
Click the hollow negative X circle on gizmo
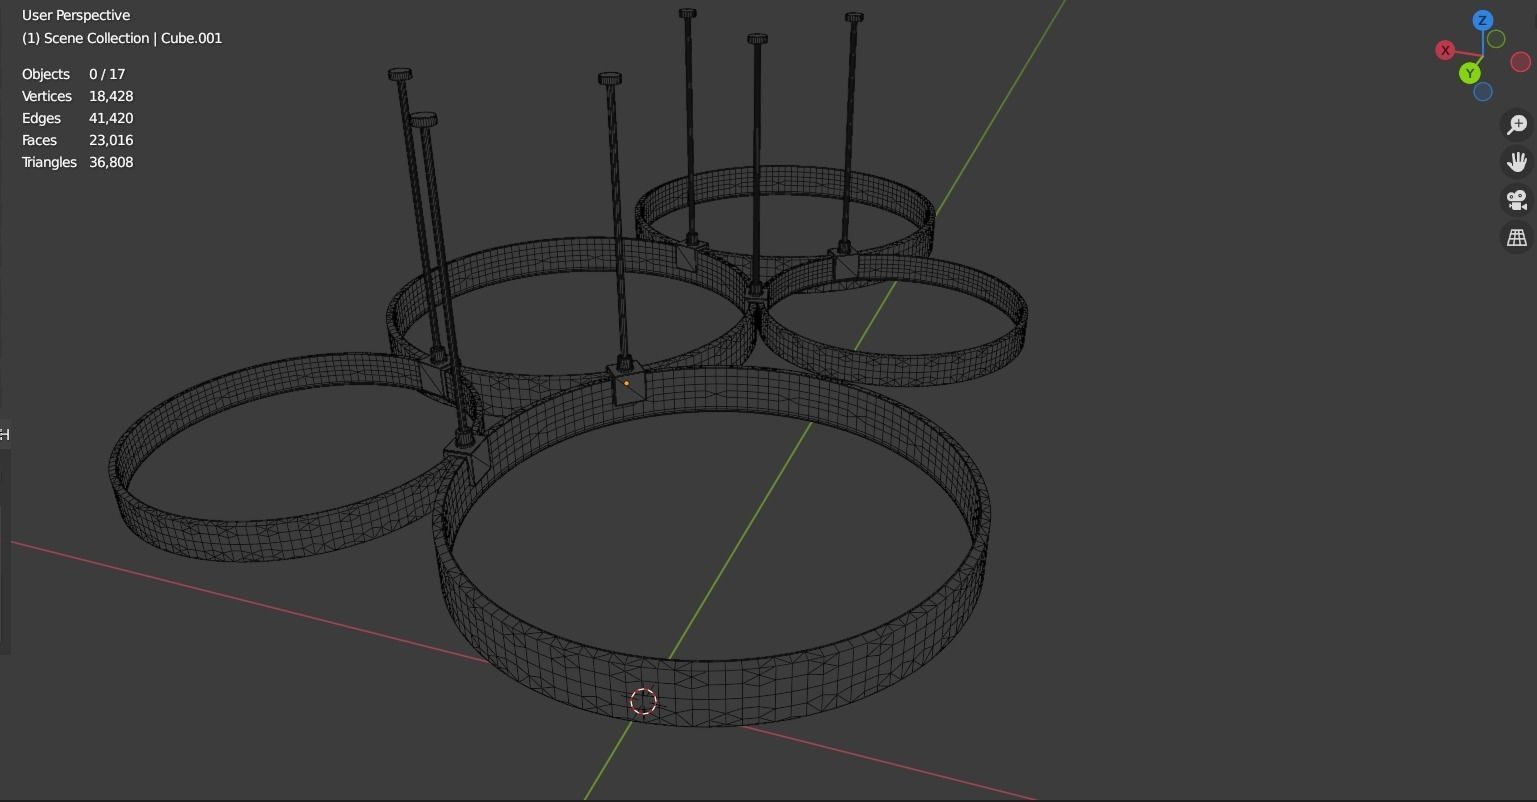pos(1521,62)
